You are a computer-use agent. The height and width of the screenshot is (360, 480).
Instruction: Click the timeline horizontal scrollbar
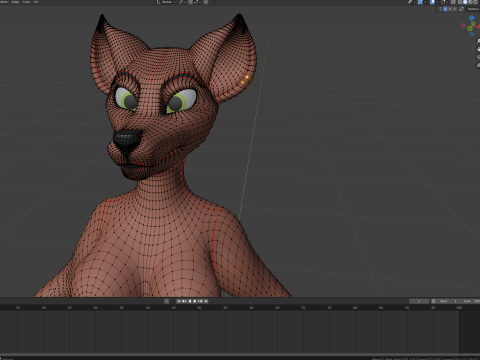[240, 354]
